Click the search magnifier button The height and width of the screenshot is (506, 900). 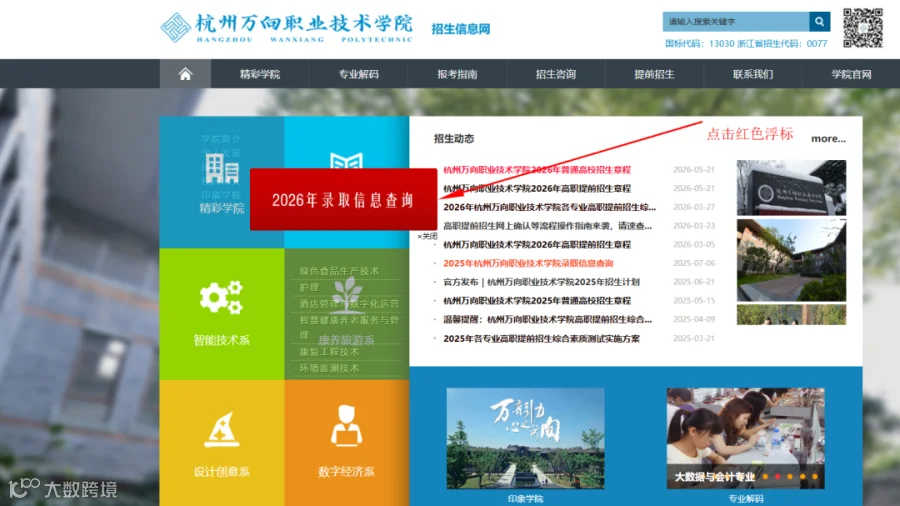point(819,22)
